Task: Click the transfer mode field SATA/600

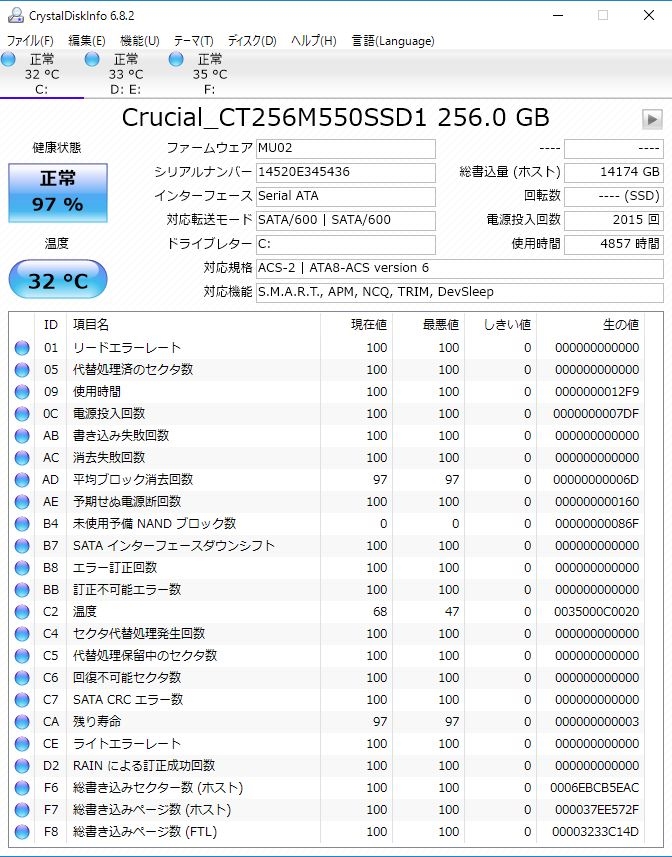Action: (x=345, y=221)
